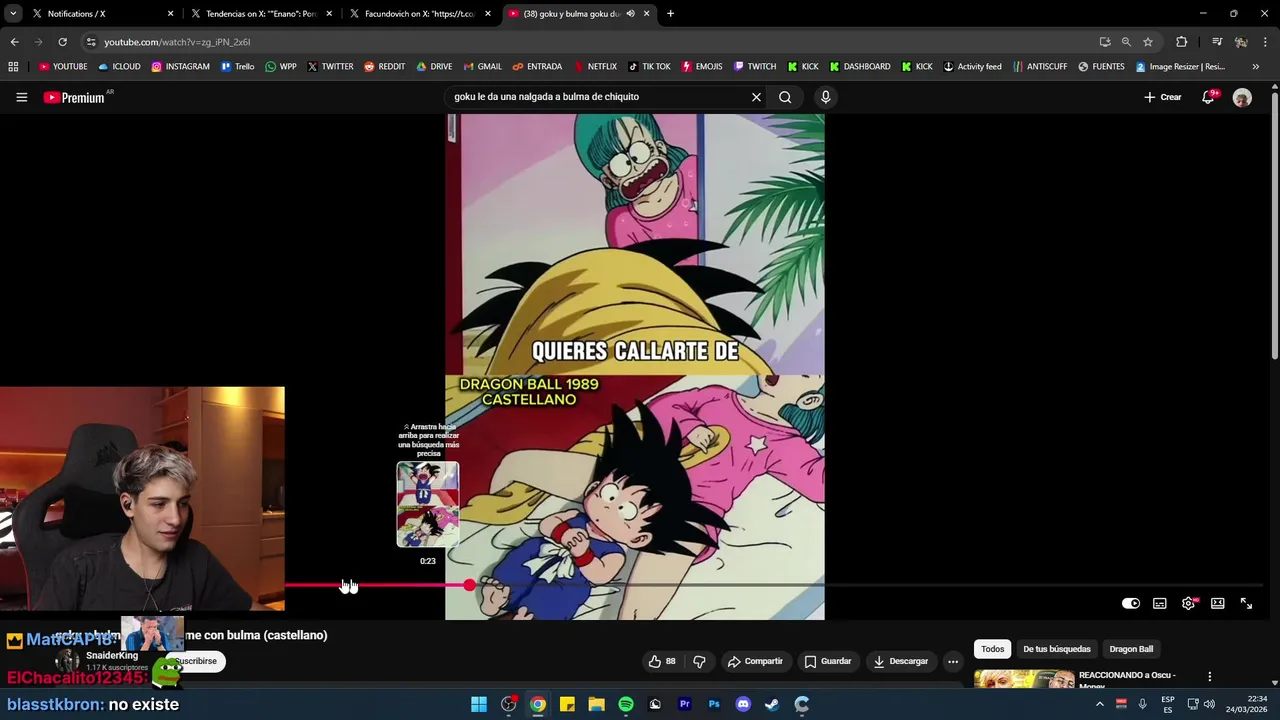Open the INSTAGRAM bookmark
Screen dimensions: 1280x720
click(180, 67)
